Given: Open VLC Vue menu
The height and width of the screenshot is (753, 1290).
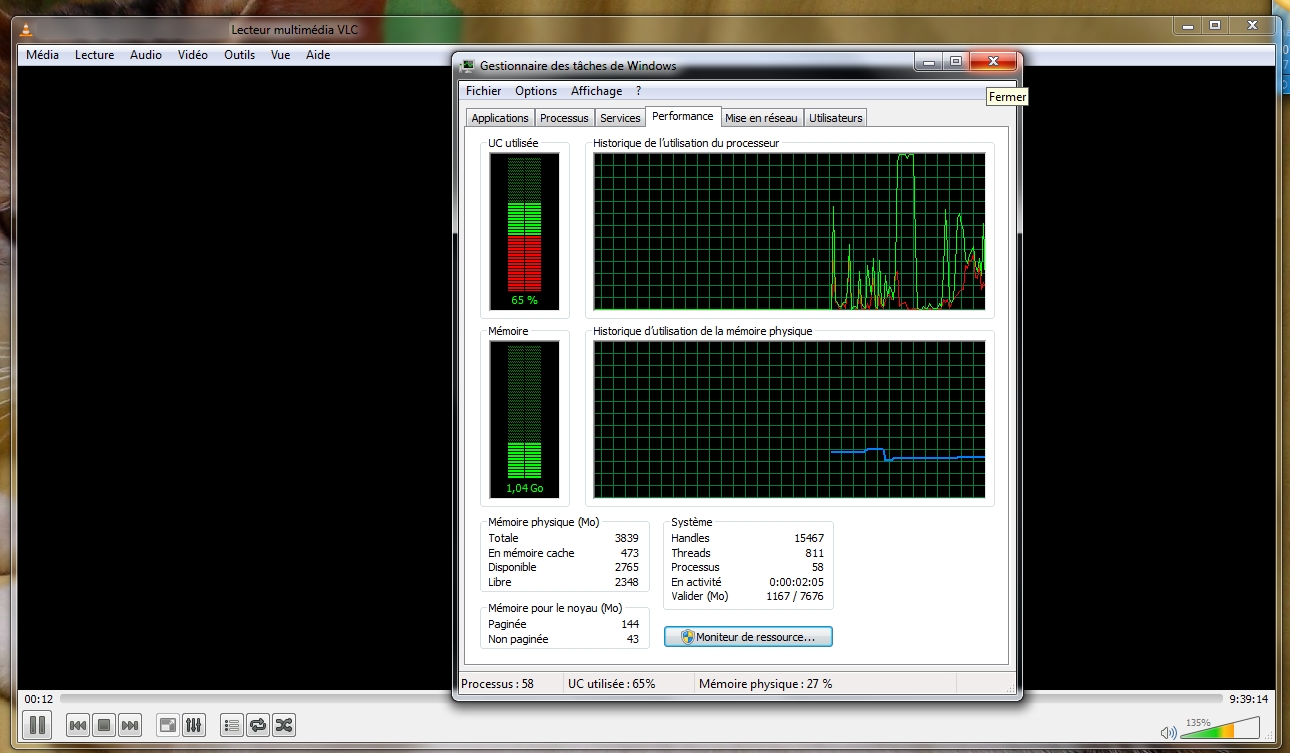Looking at the screenshot, I should [280, 55].
